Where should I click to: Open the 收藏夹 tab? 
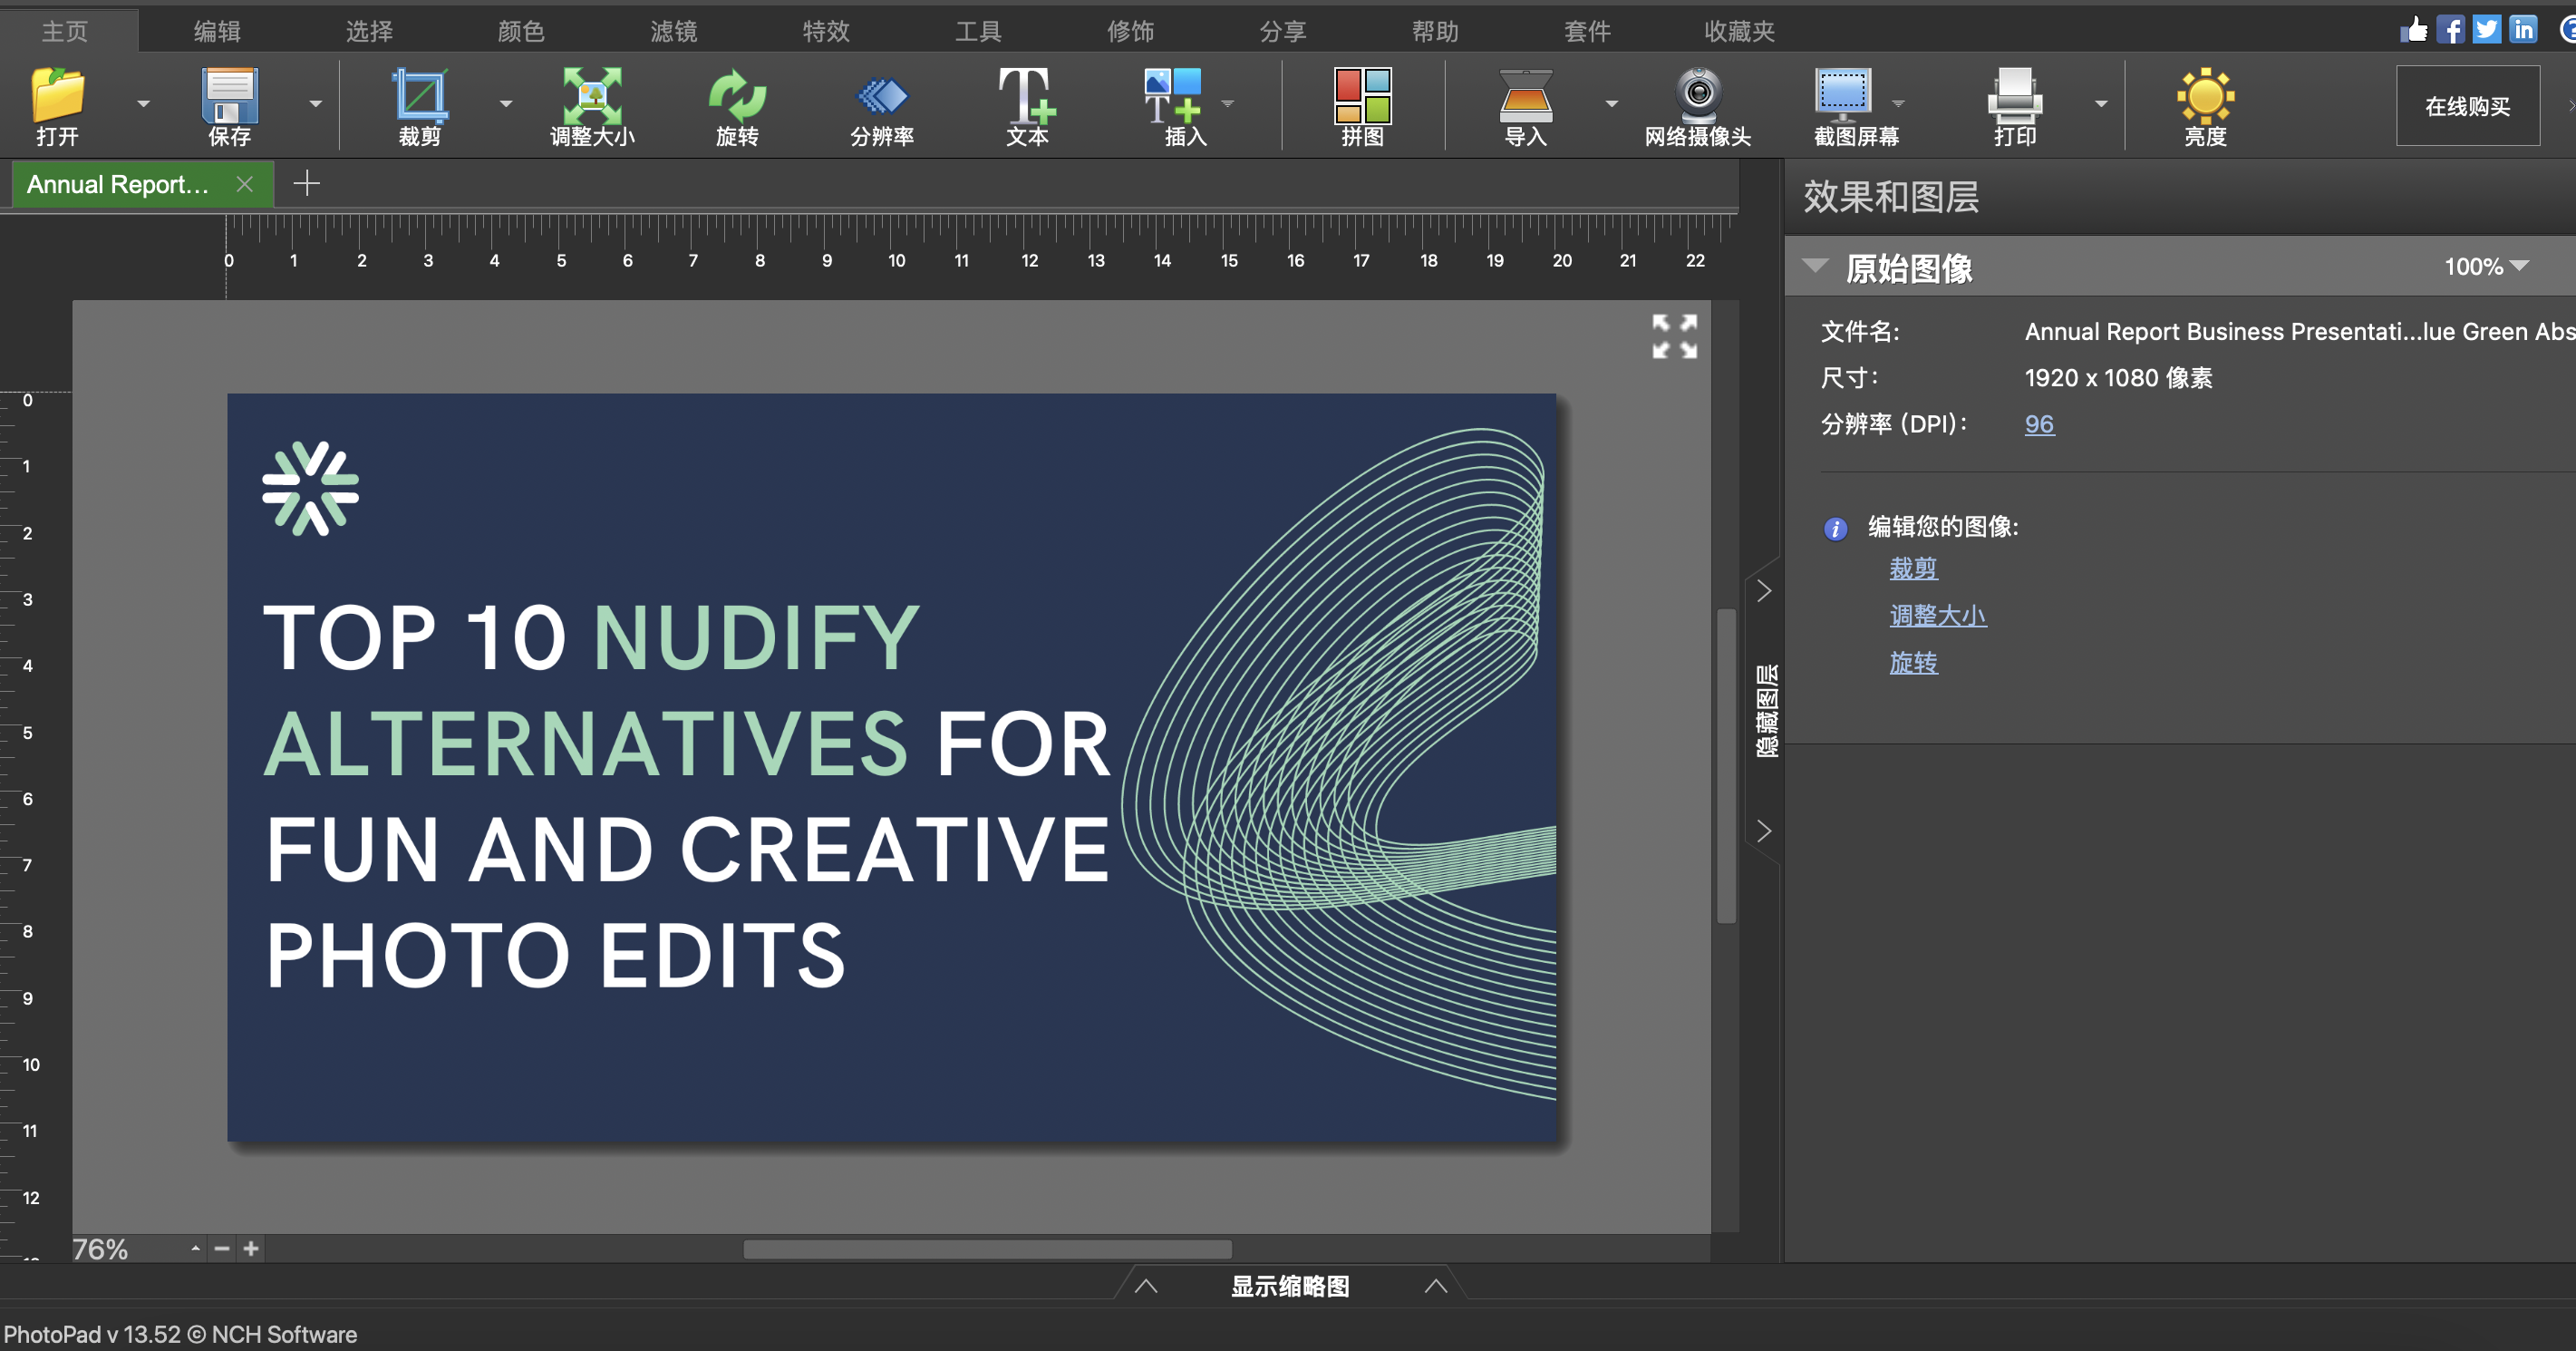click(x=1739, y=31)
